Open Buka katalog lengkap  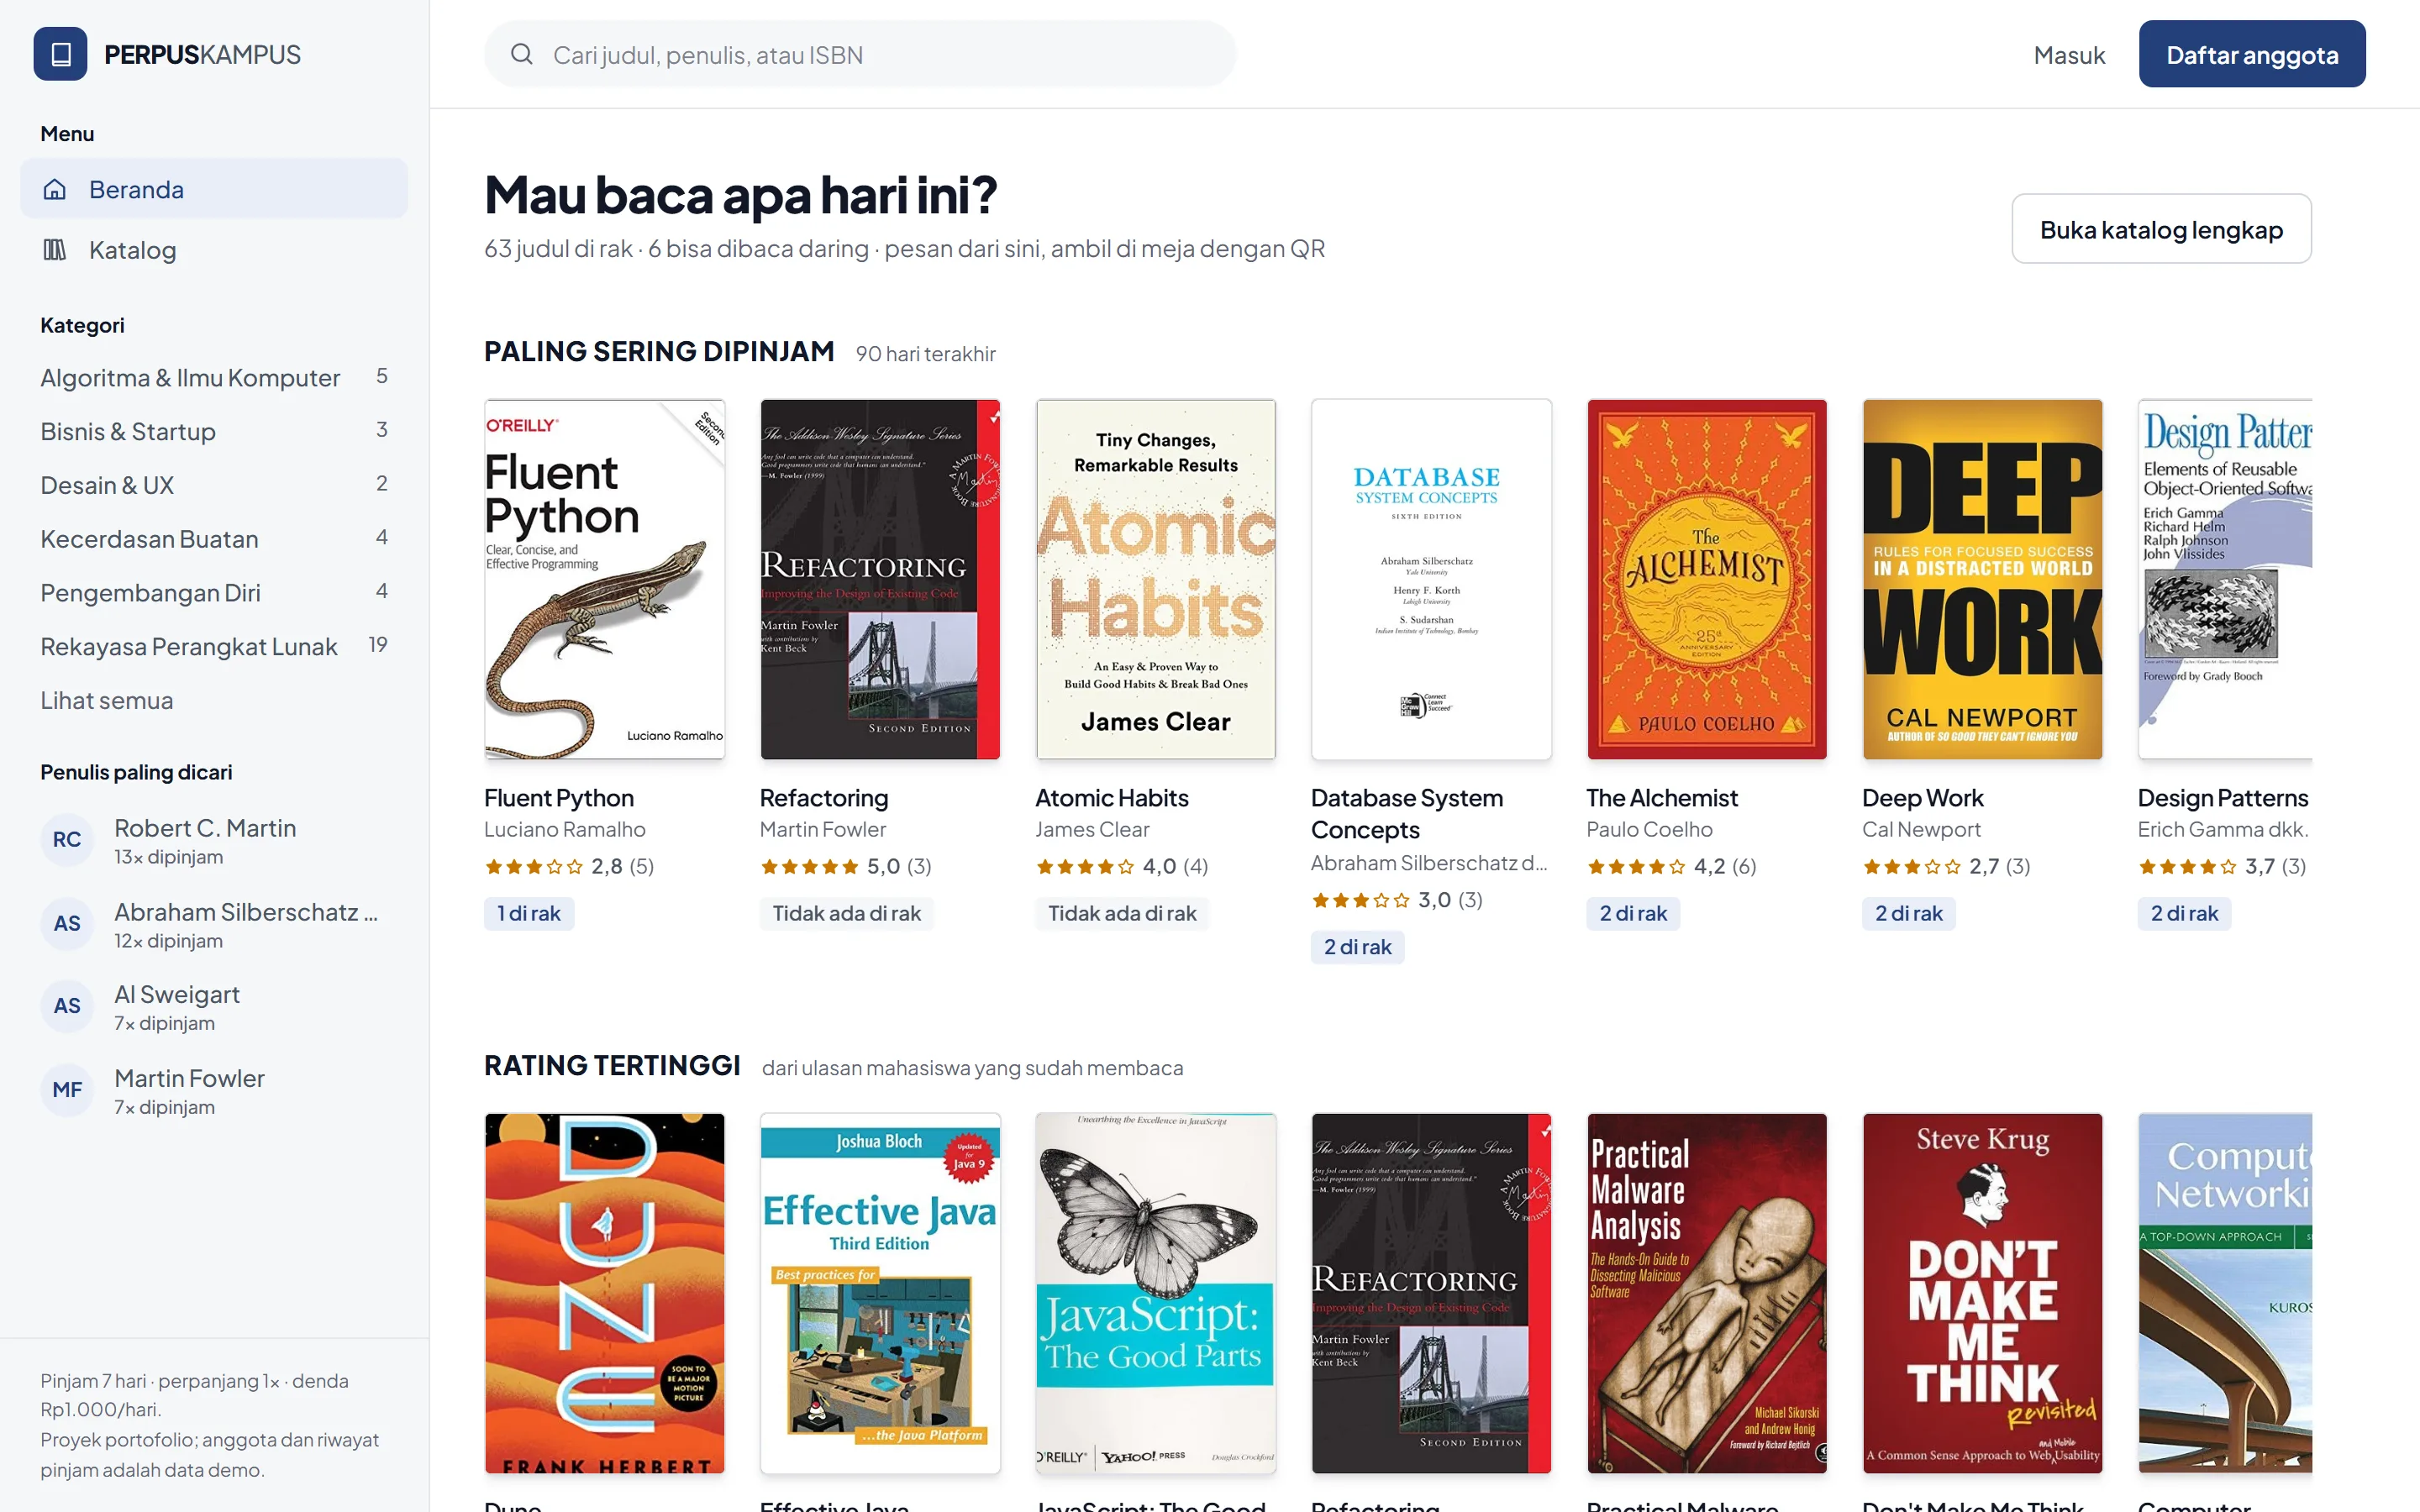(2161, 229)
